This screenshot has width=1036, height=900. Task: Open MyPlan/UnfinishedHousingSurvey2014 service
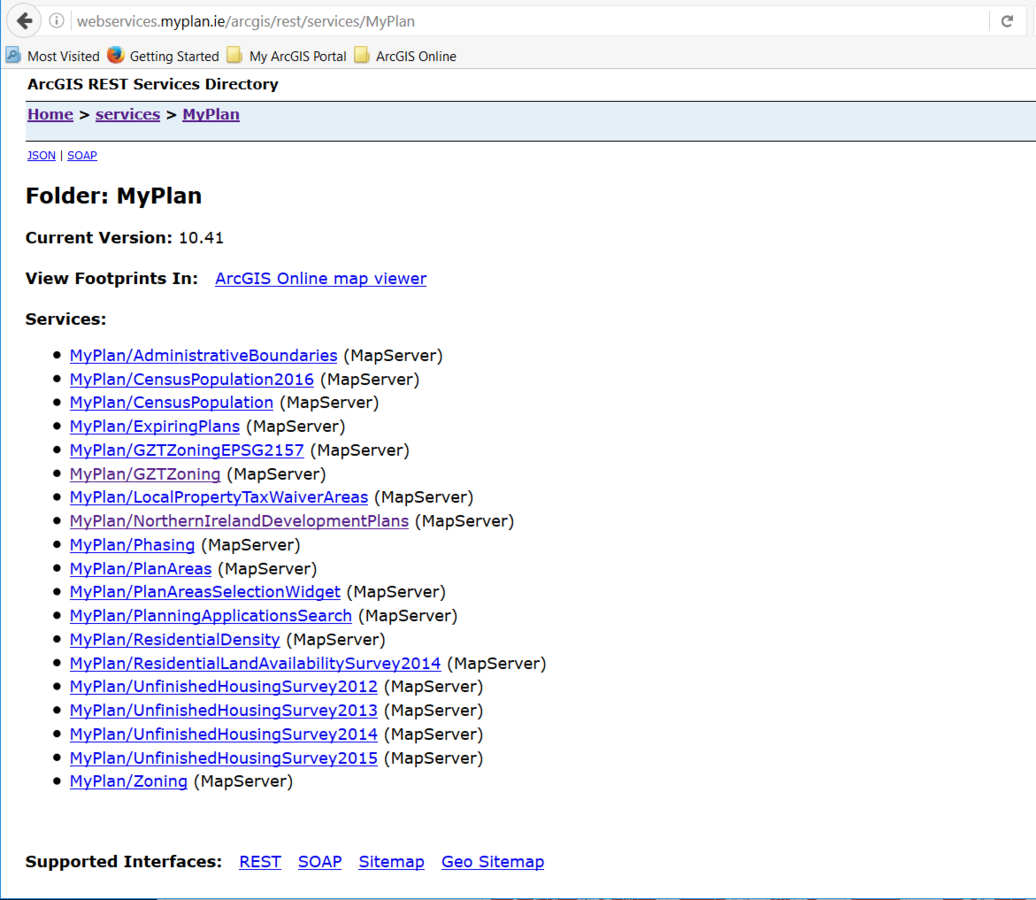point(223,734)
